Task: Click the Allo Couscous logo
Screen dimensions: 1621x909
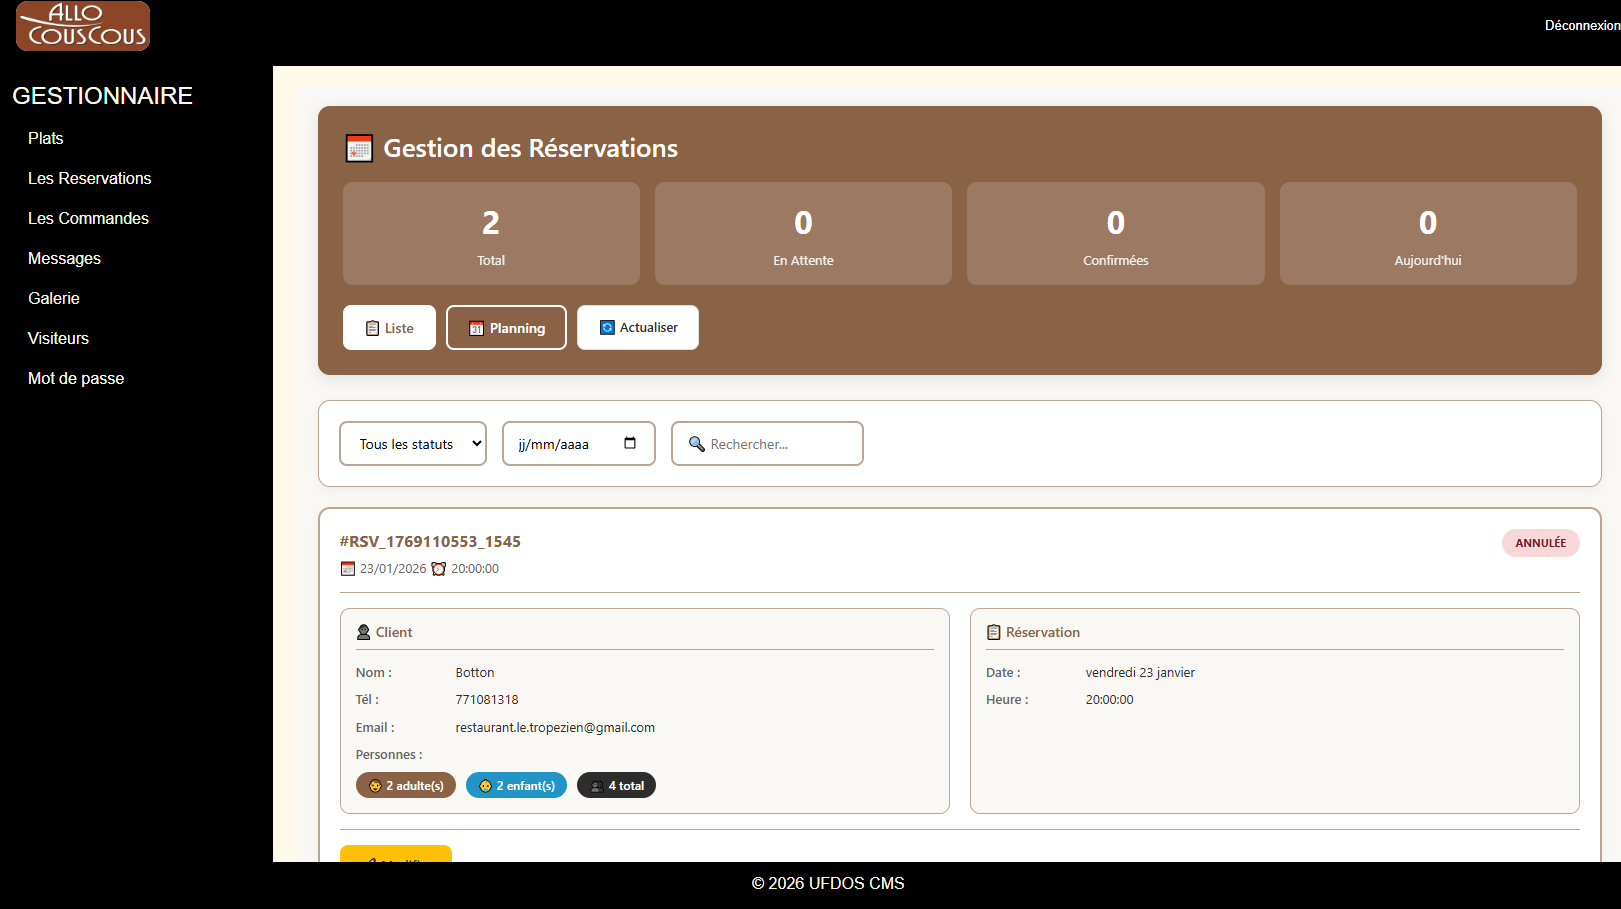Action: click(x=83, y=26)
